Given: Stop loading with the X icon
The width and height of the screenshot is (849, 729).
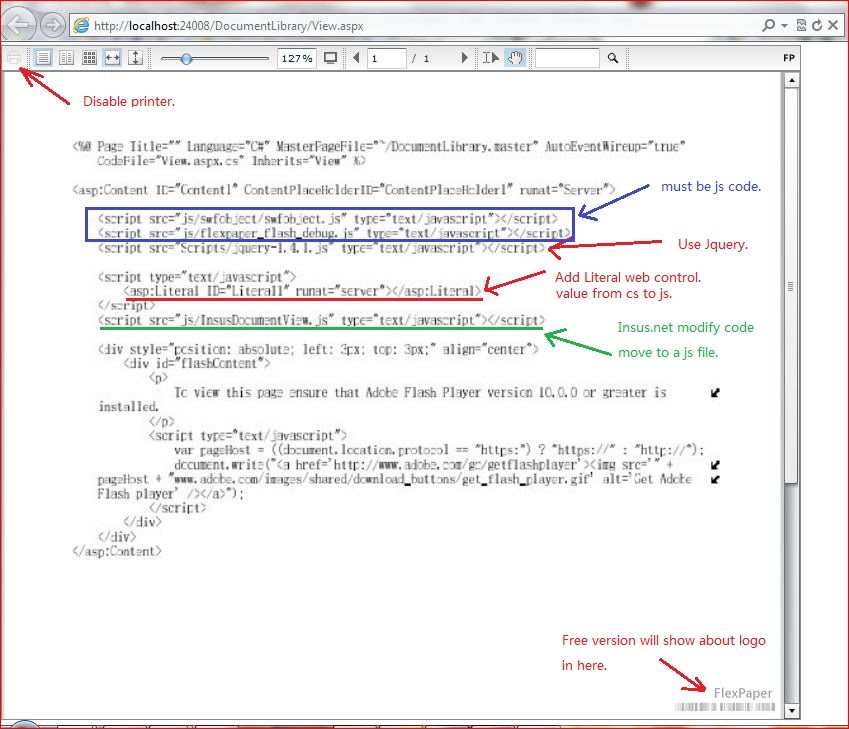Looking at the screenshot, I should click(833, 25).
